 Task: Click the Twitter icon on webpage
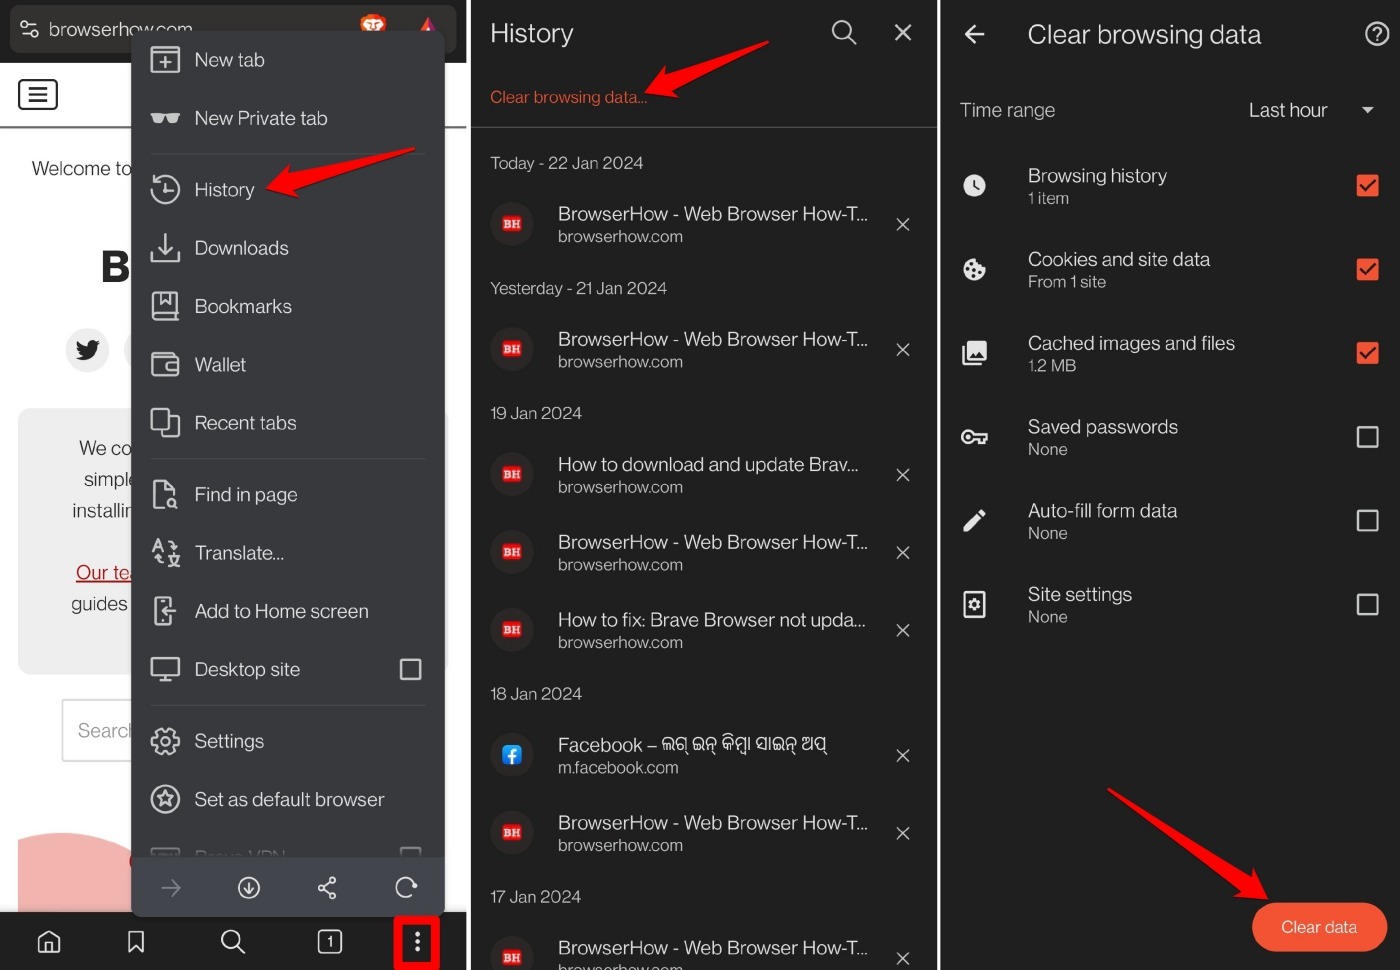coord(87,350)
